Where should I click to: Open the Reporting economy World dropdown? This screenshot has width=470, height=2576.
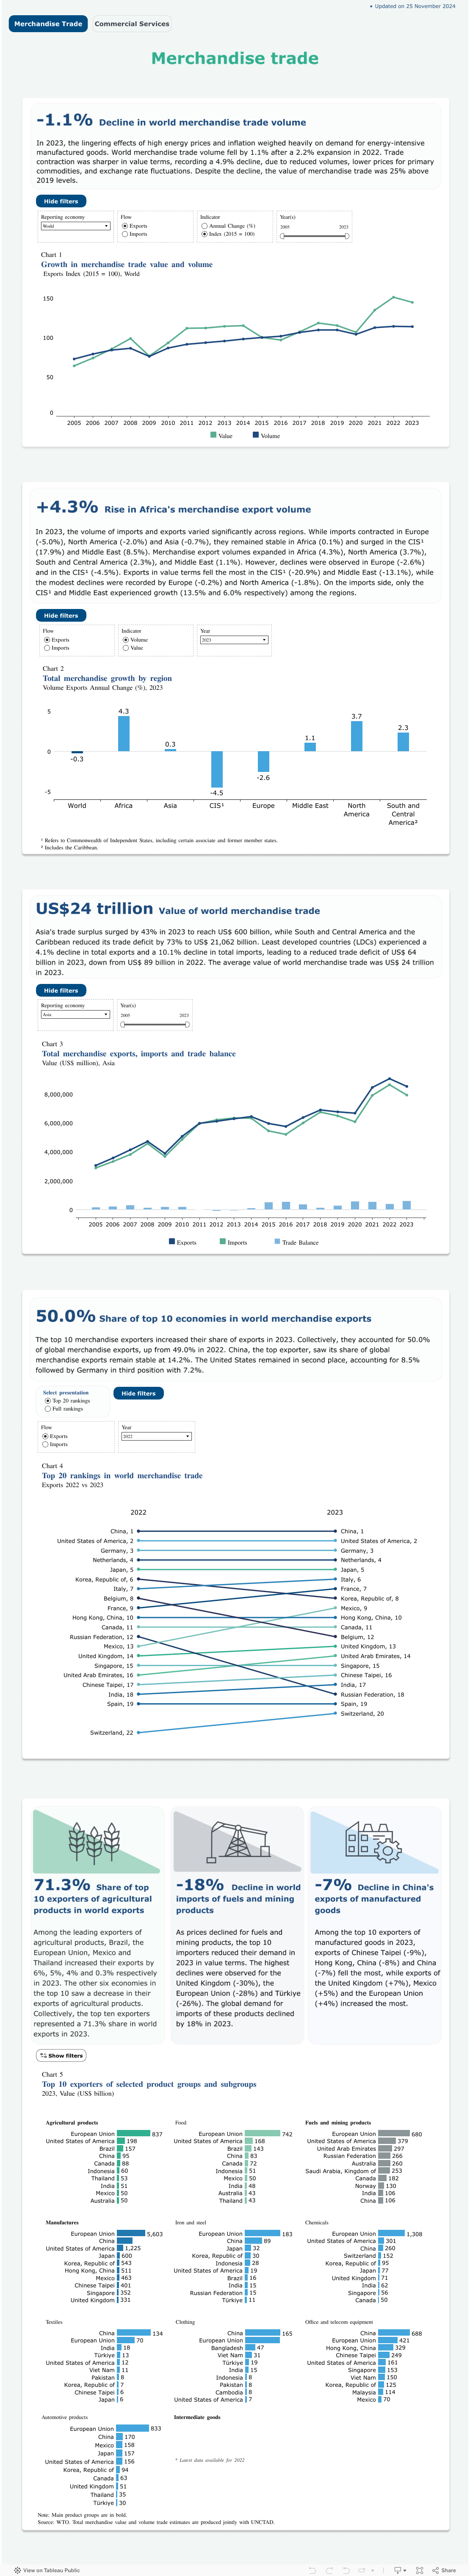pyautogui.click(x=75, y=226)
